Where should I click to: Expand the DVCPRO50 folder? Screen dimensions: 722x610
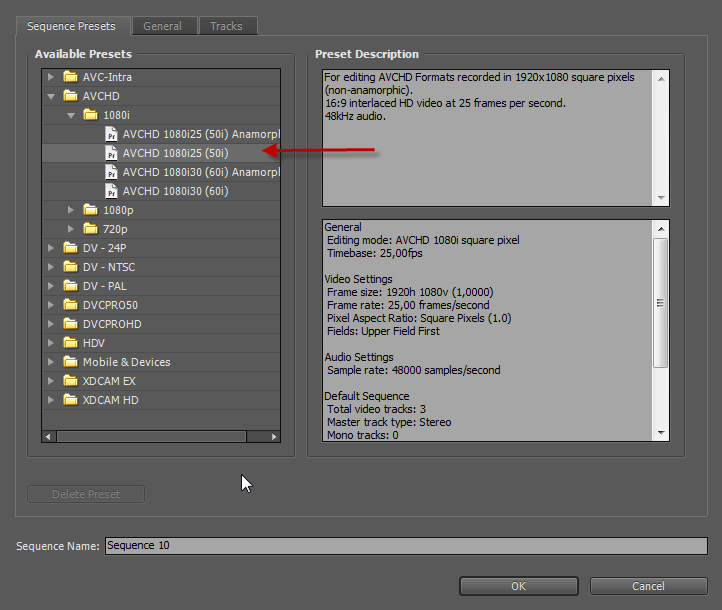[x=51, y=305]
